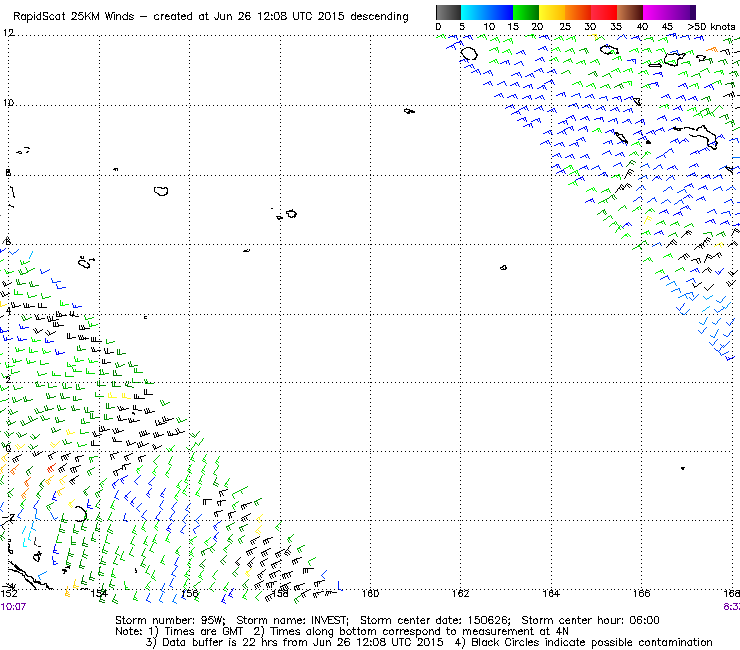Image resolution: width=740 pixels, height=650 pixels.
Task: Select longitude label '164' on bottom axis
Action: 551,593
